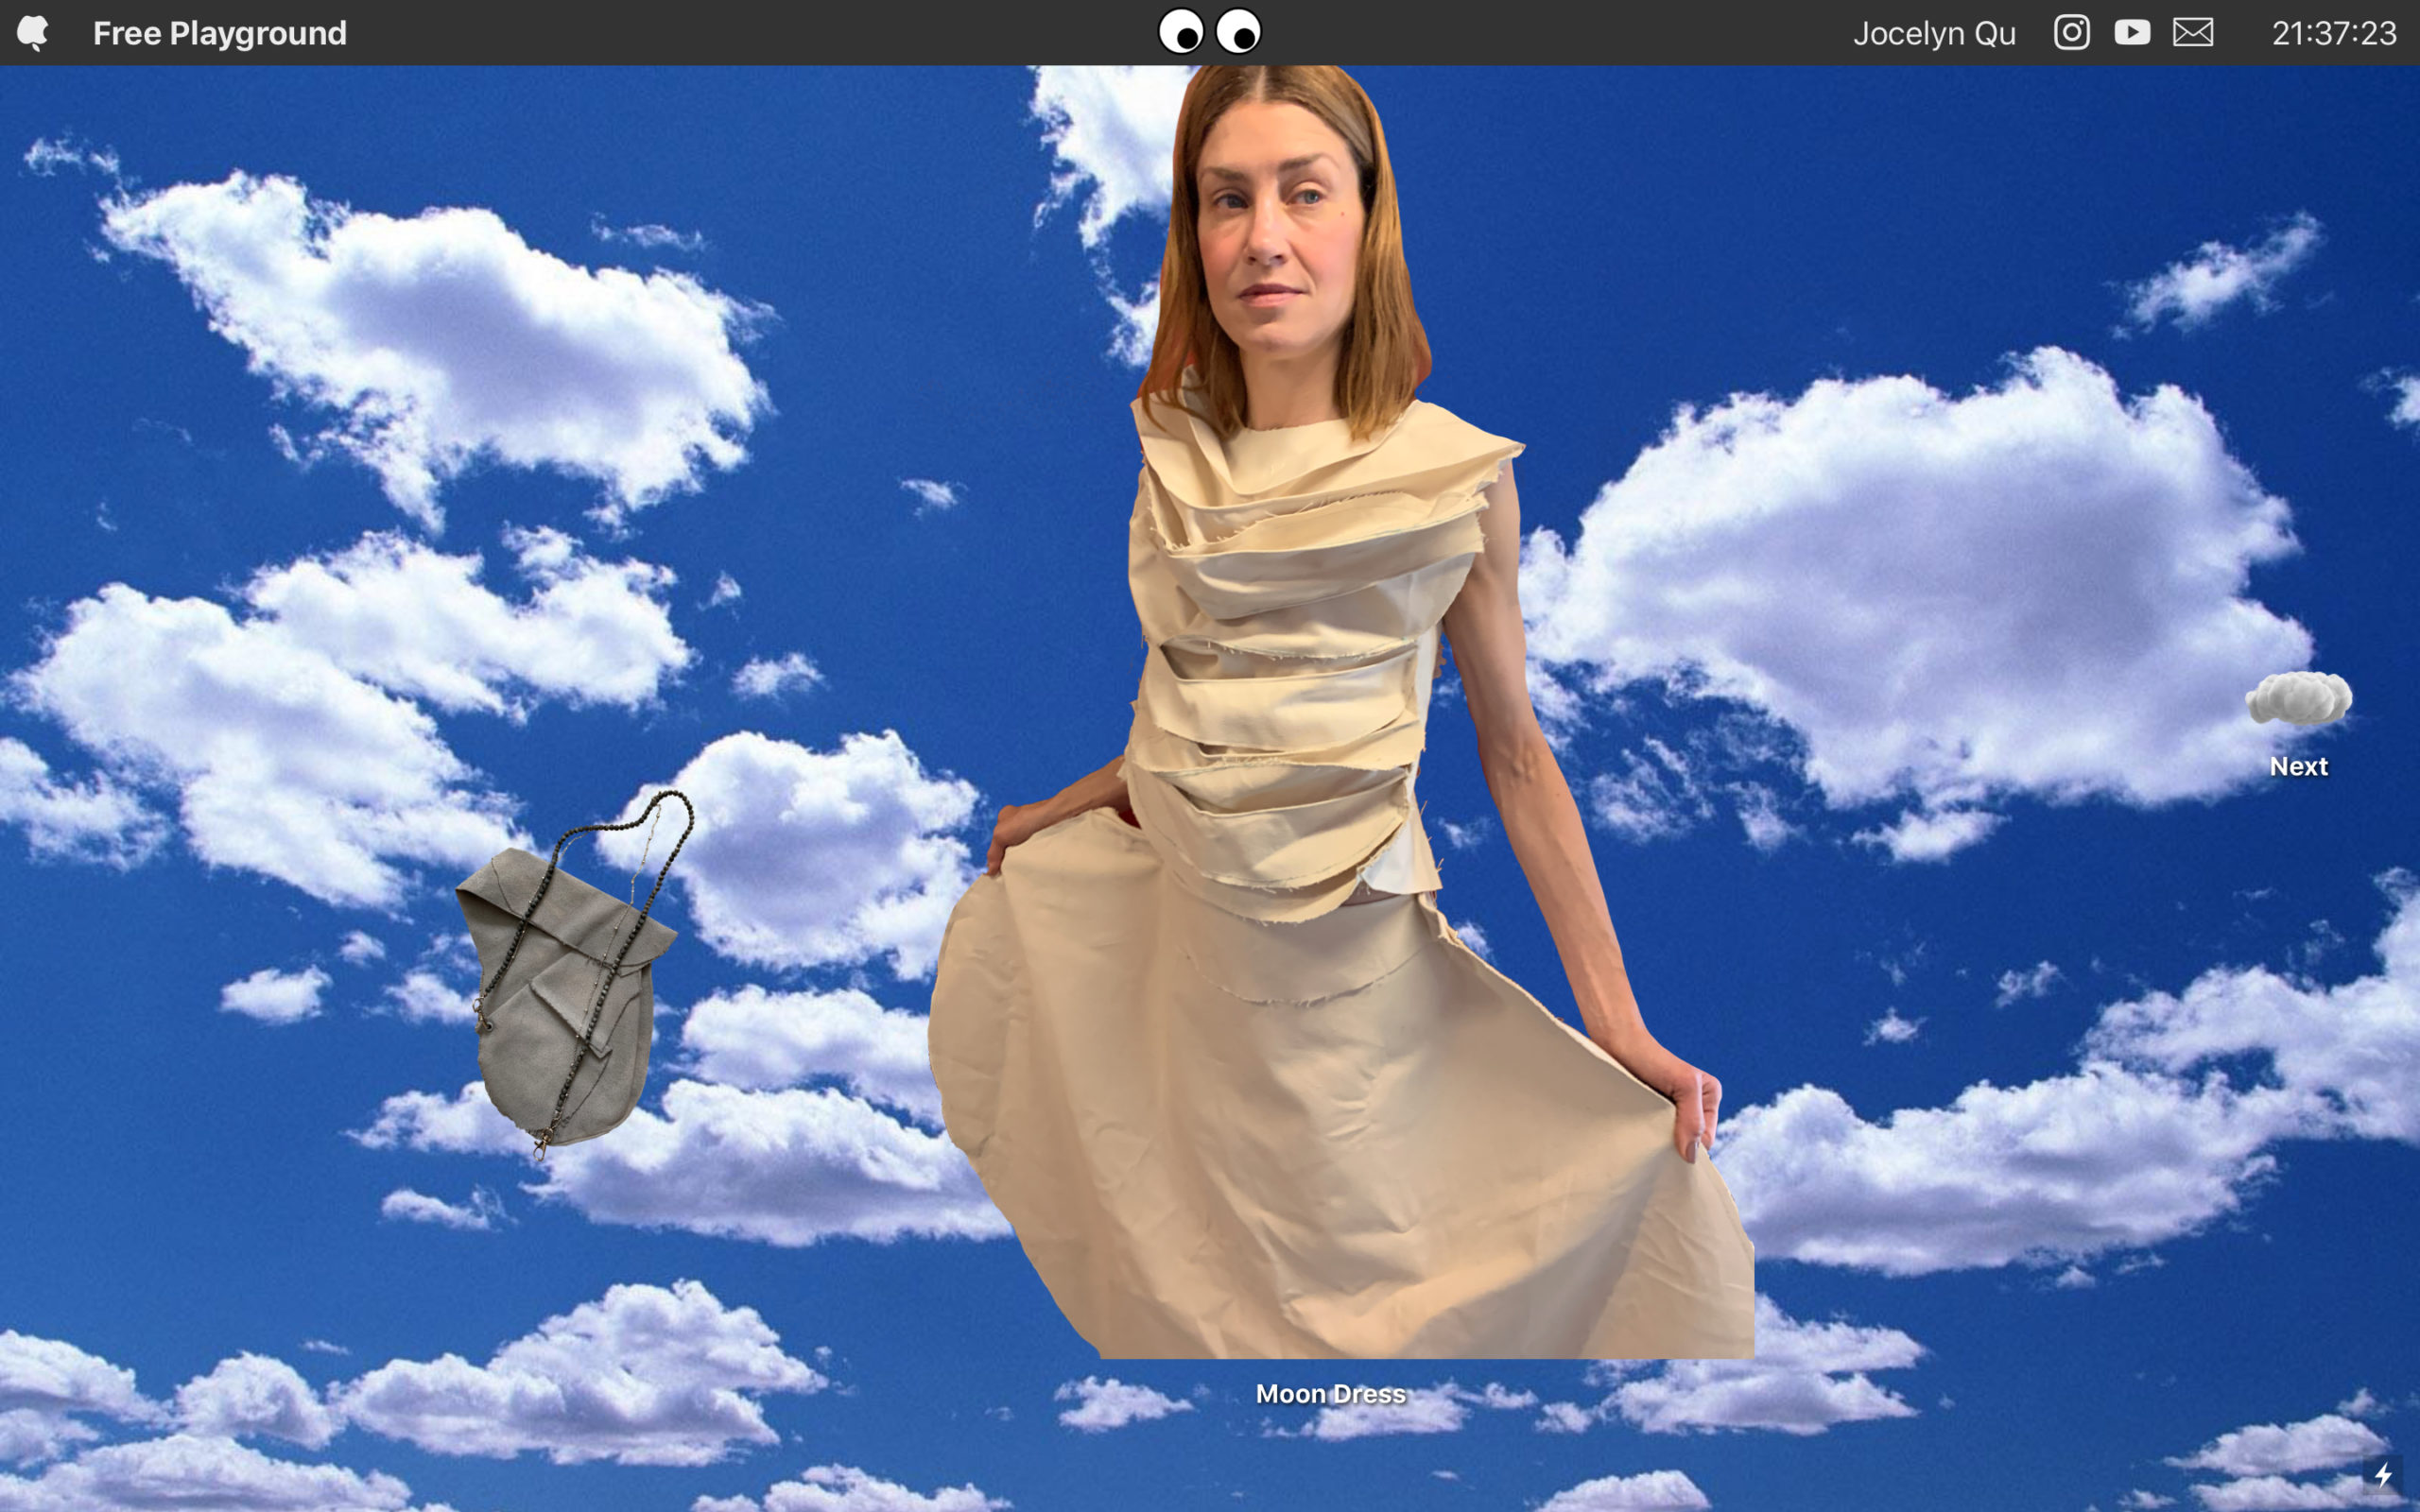
Task: Click the white cloud icon above Next
Action: click(2298, 699)
